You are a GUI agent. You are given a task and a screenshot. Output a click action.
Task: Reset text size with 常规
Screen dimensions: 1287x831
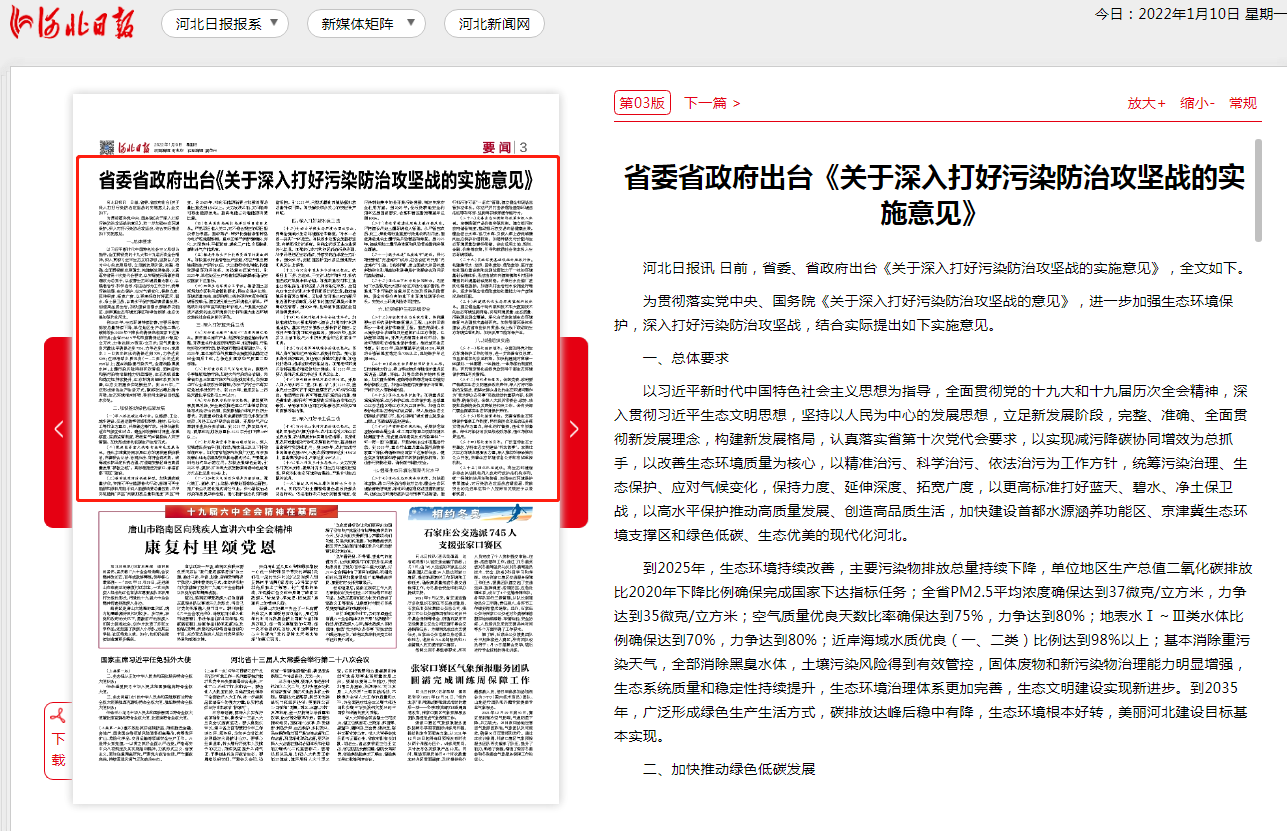tap(1243, 103)
